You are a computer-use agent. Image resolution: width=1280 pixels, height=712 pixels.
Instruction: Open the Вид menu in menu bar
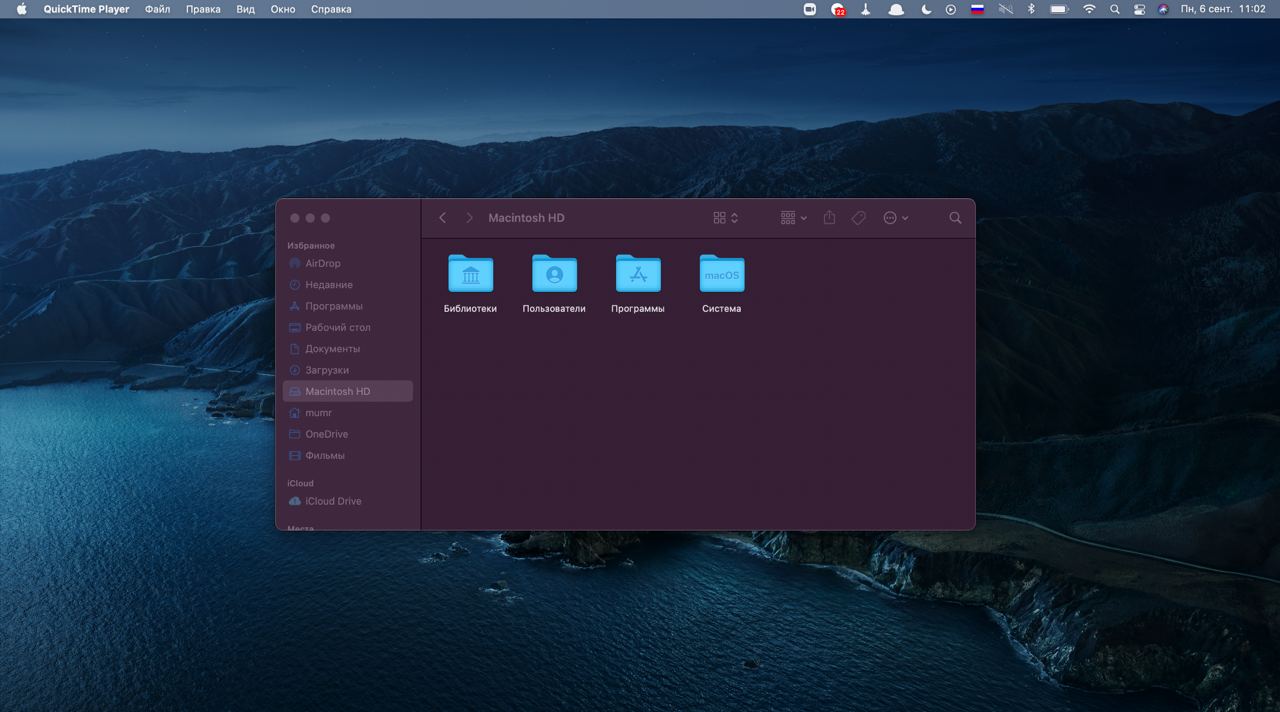point(245,9)
